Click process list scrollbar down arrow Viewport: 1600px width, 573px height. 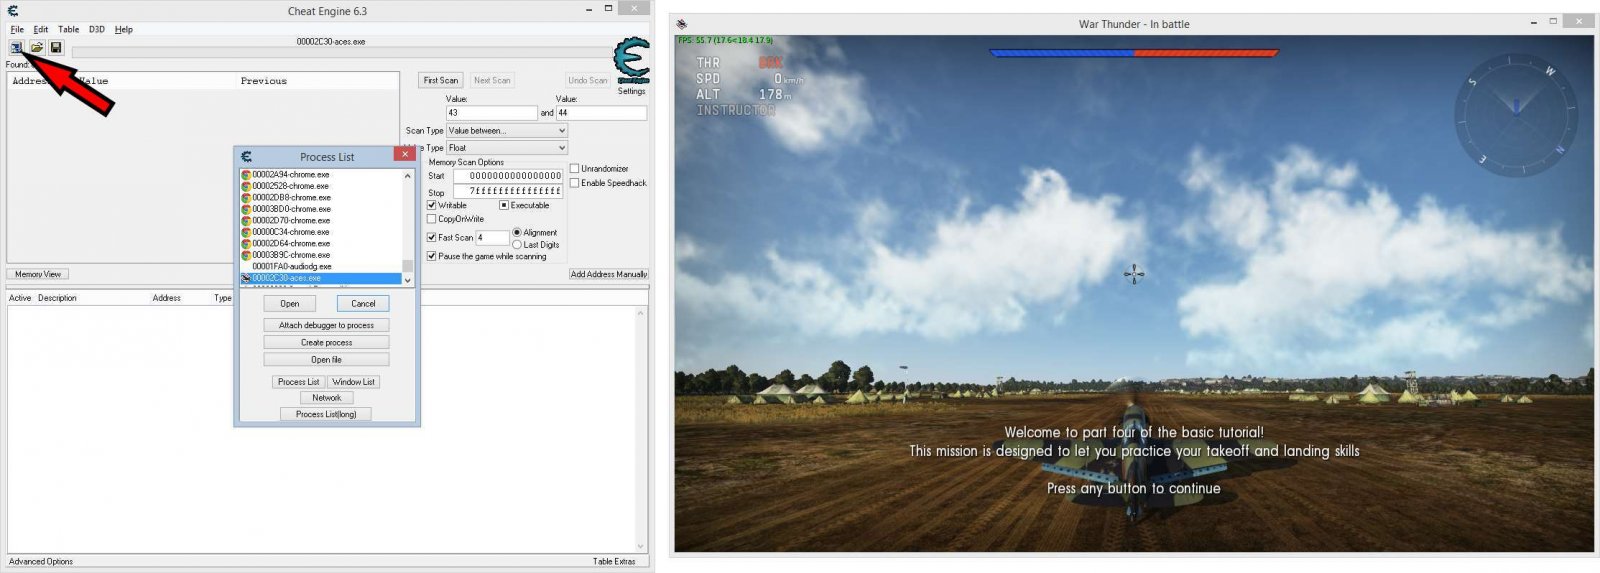(408, 280)
